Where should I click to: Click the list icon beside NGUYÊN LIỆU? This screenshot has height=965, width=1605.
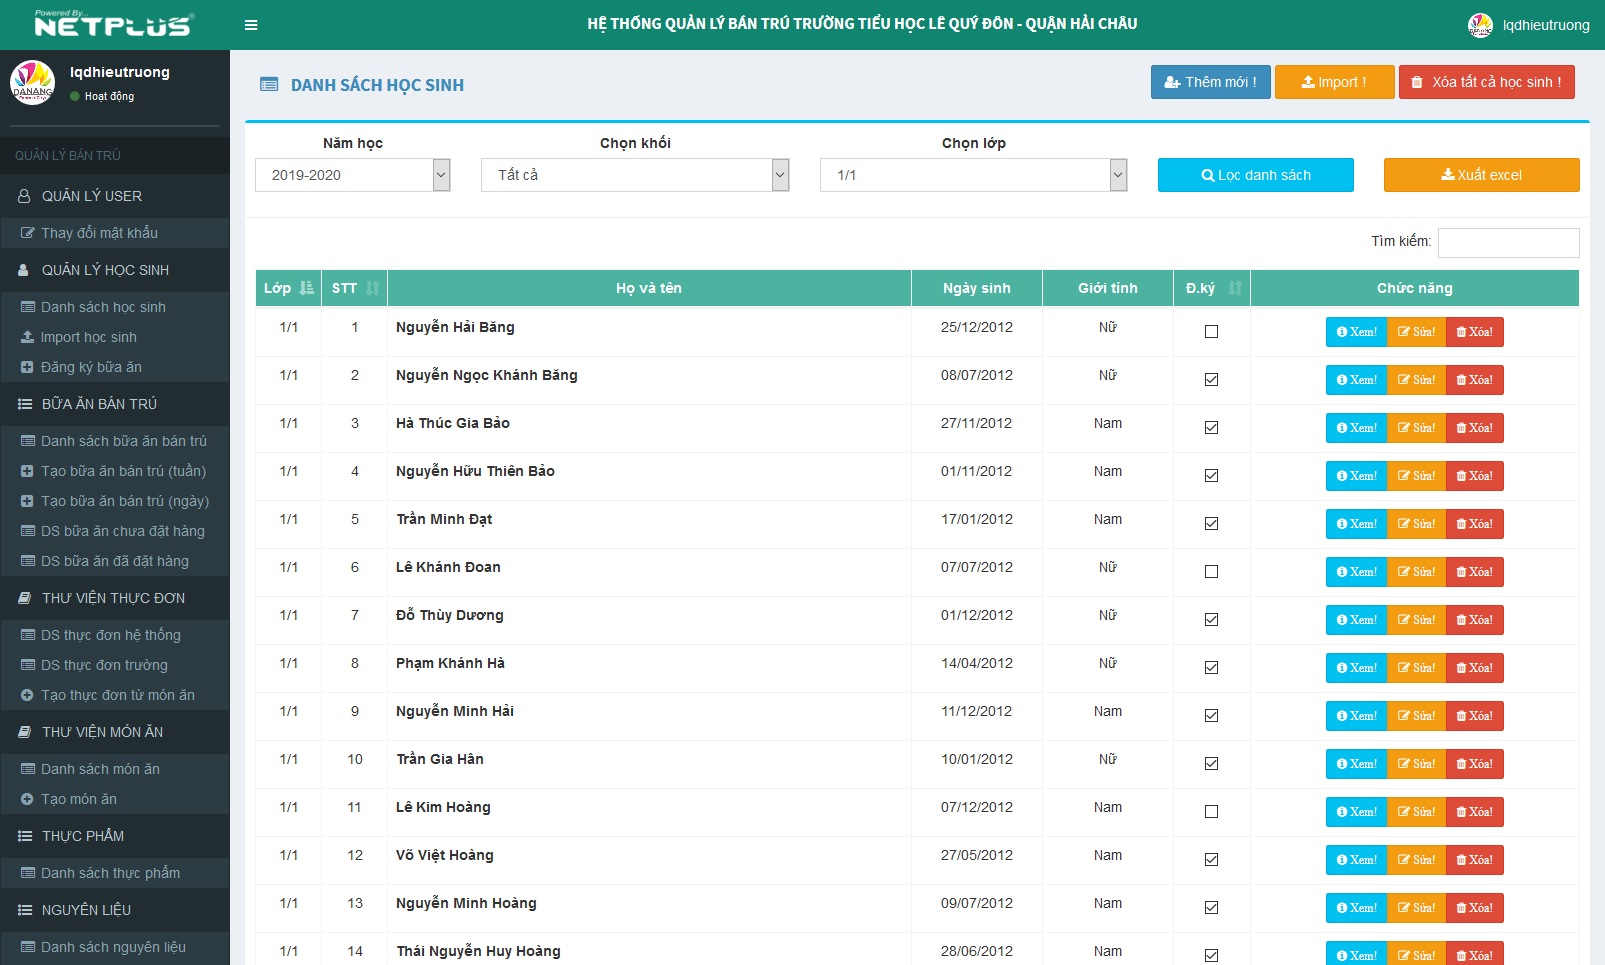pyautogui.click(x=25, y=910)
